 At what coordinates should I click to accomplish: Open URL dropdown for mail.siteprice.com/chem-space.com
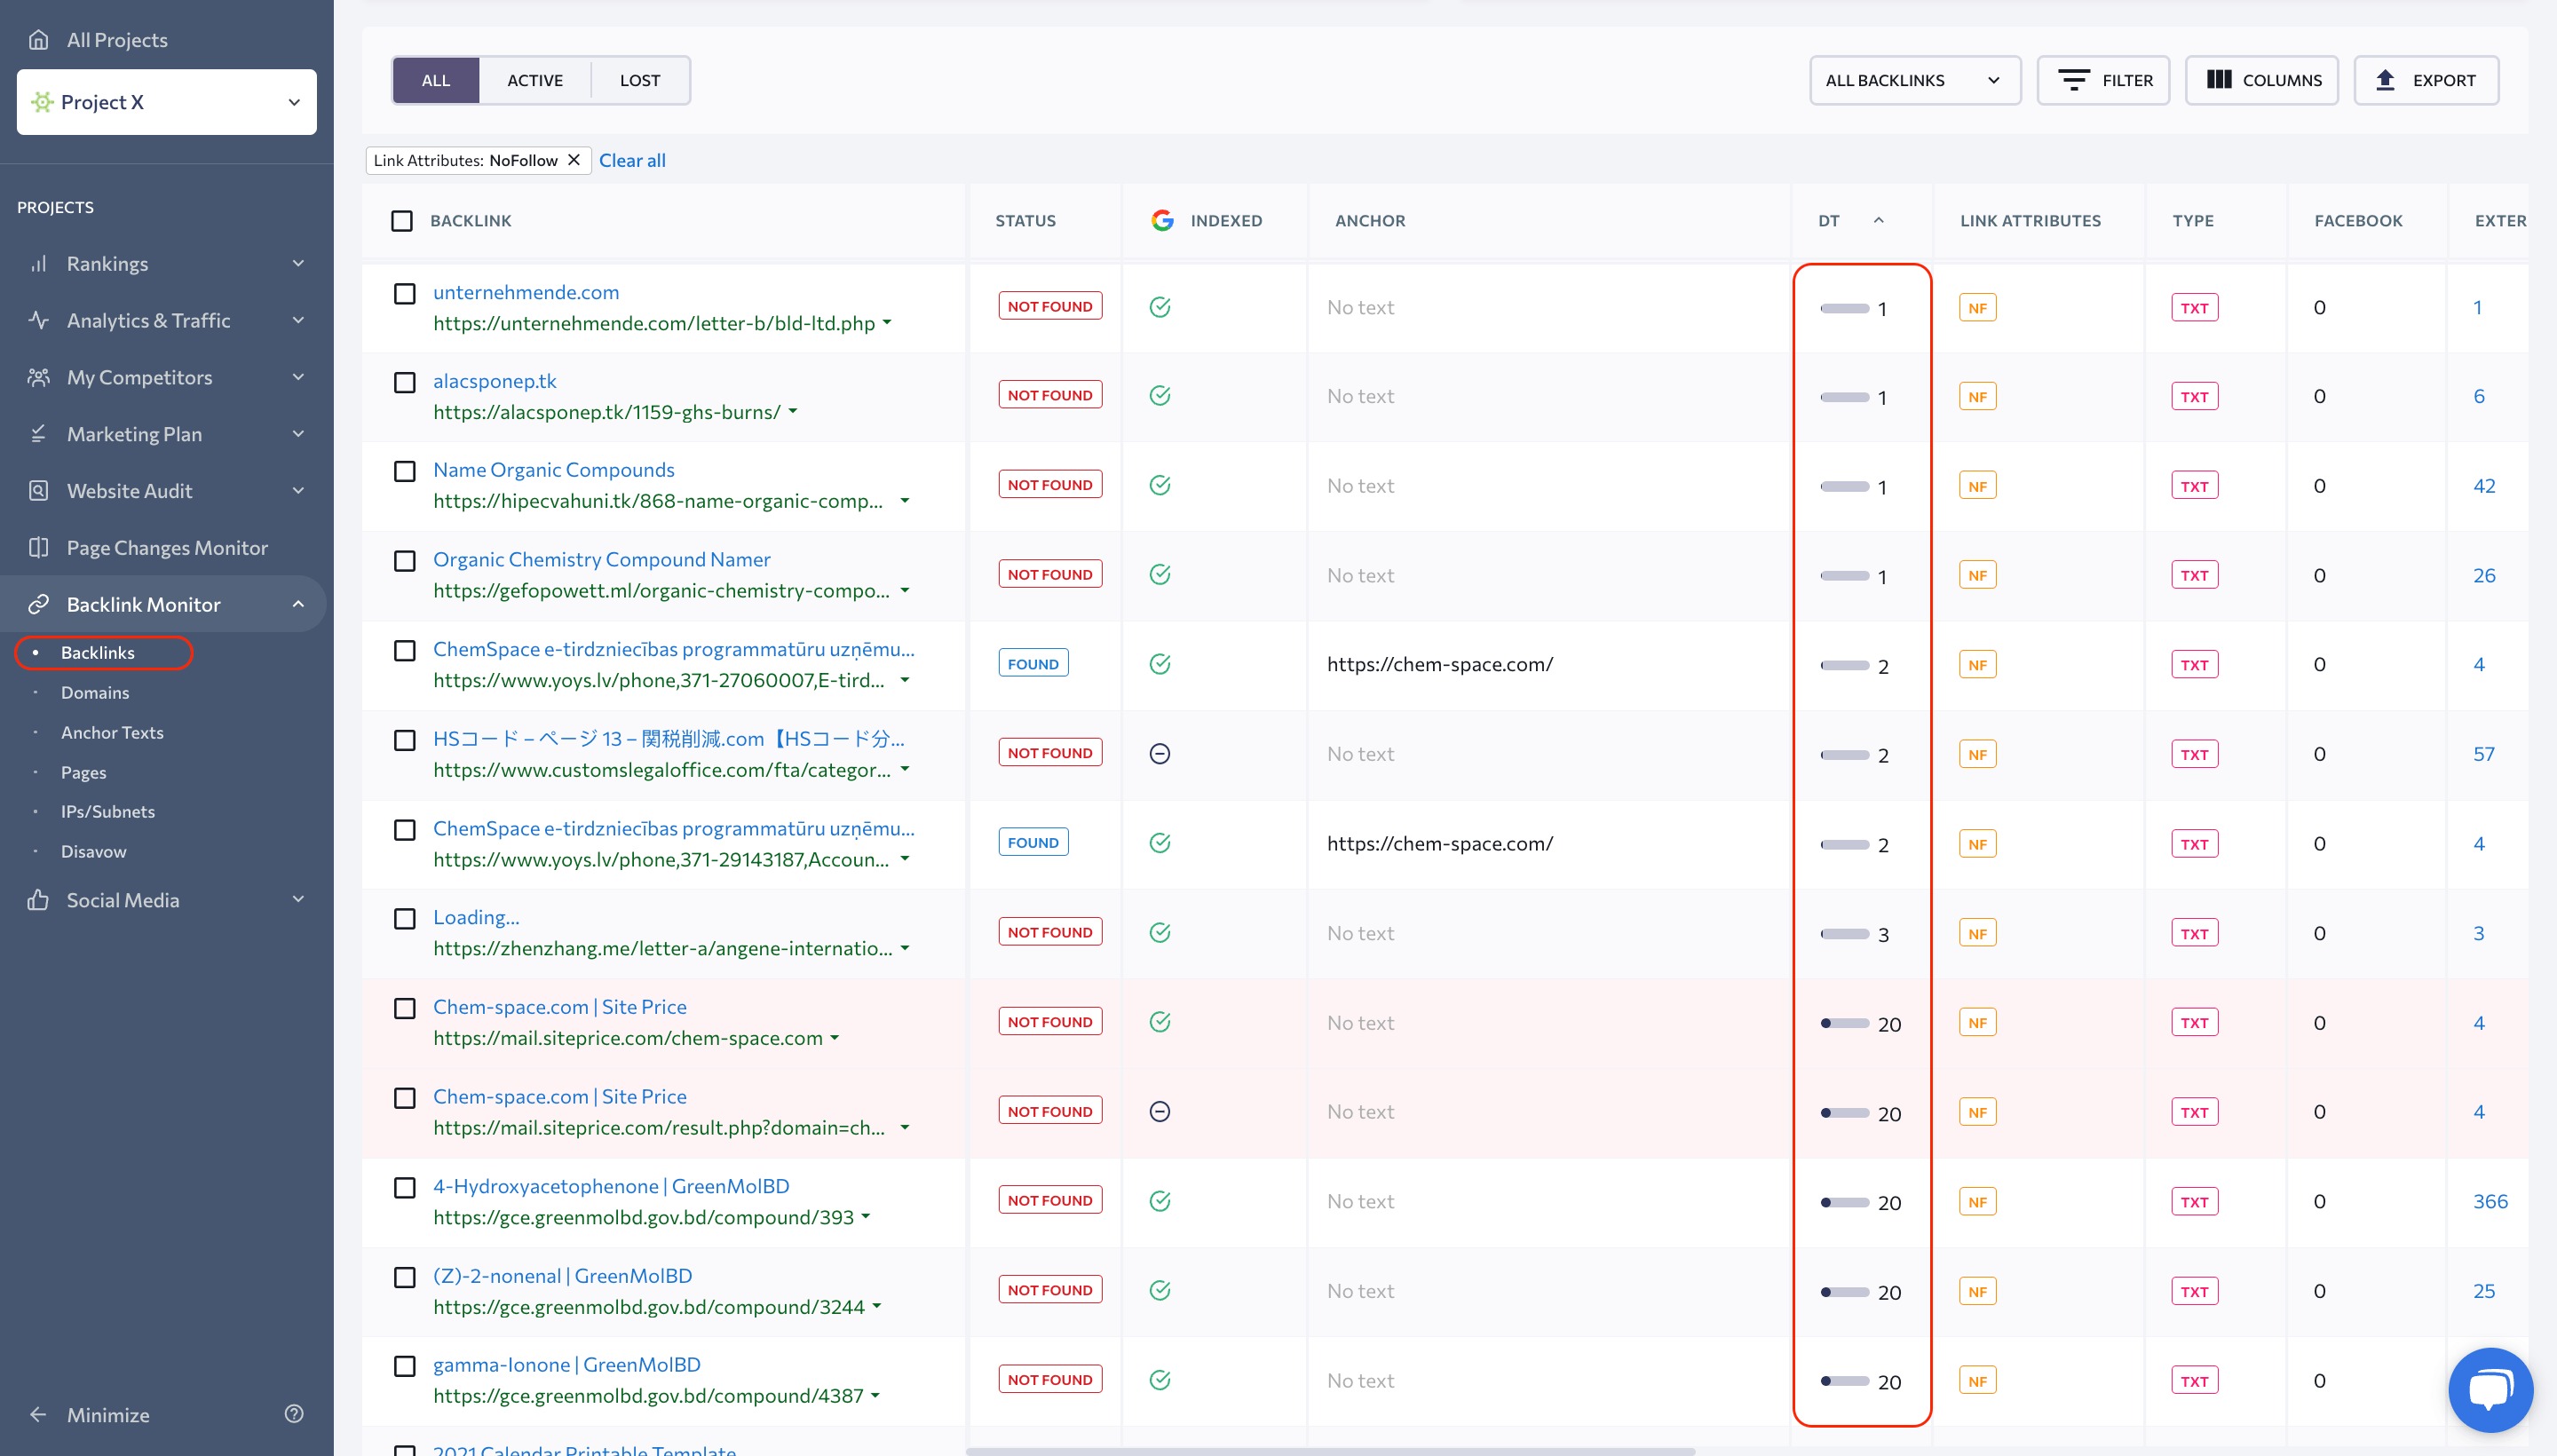835,1038
